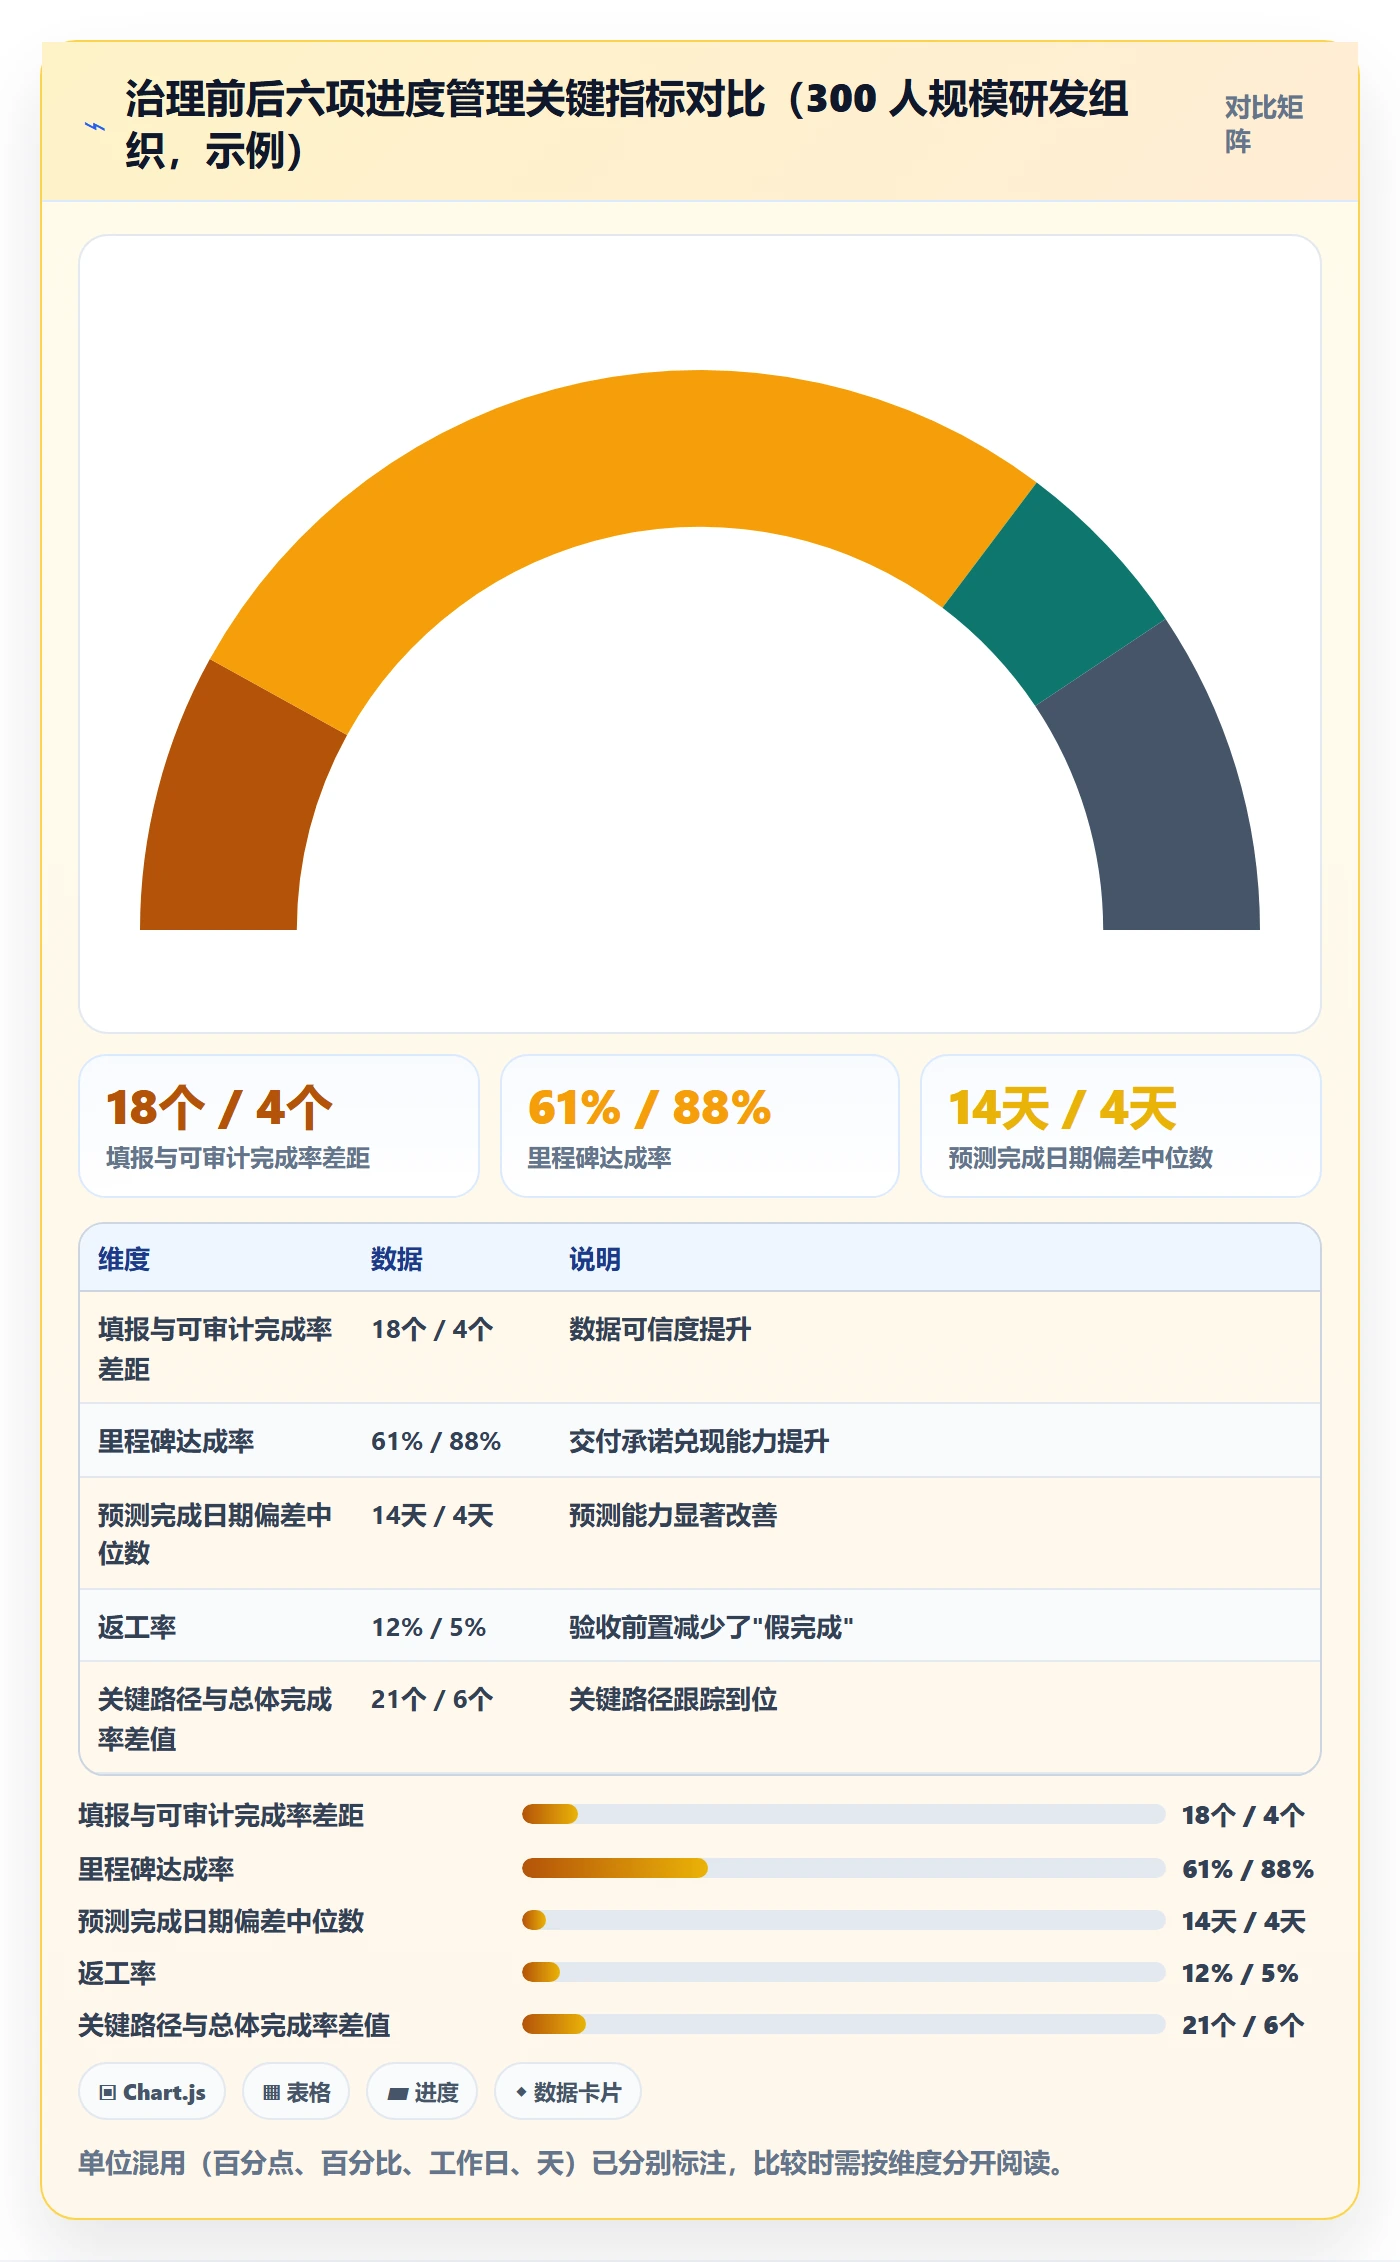Click the diamond icon in 数据卡片 chip
This screenshot has height=2262, width=1400.
pyautogui.click(x=521, y=2092)
